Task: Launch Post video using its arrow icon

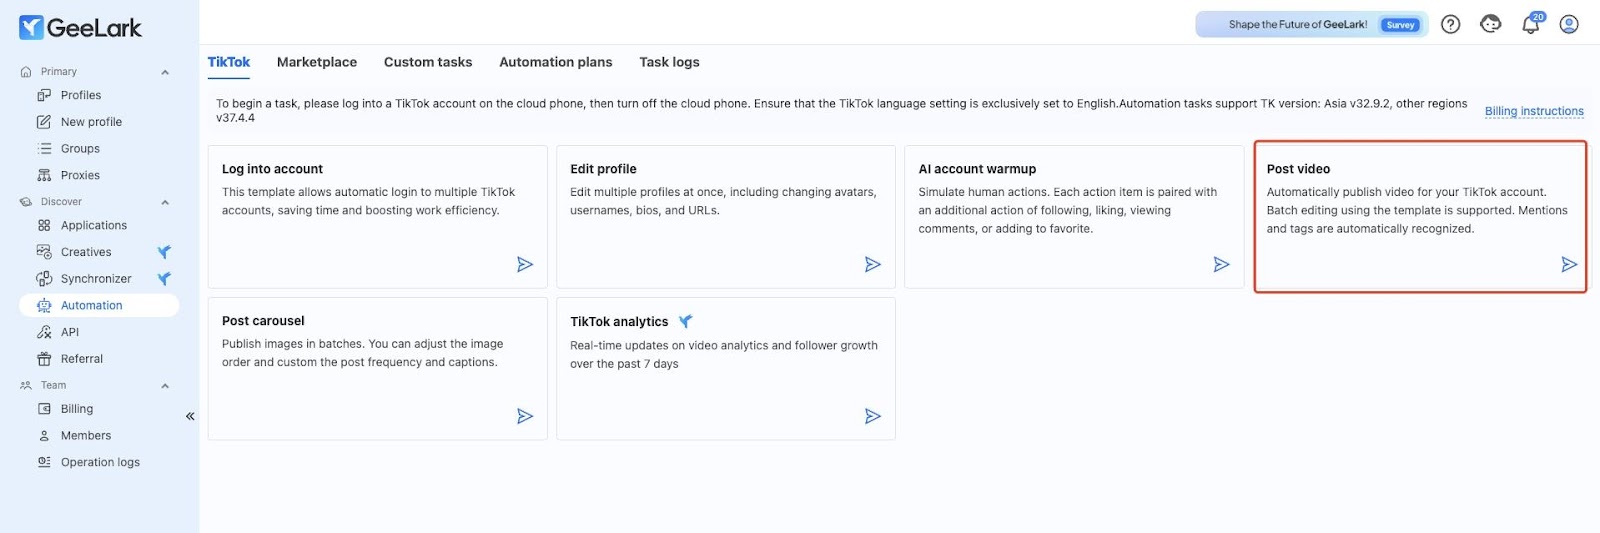Action: [x=1569, y=264]
